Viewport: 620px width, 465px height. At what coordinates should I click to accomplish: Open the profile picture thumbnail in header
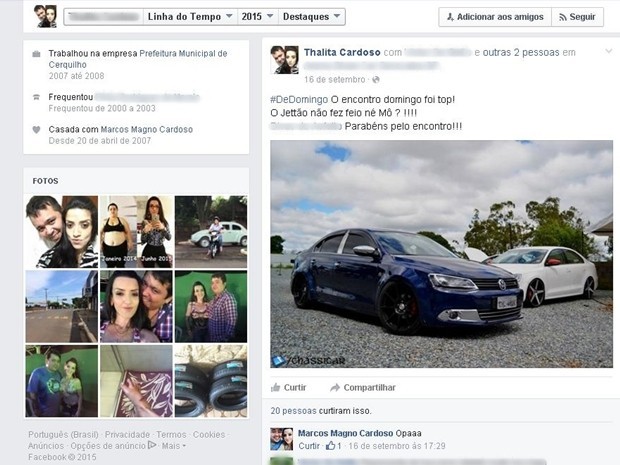[x=47, y=17]
